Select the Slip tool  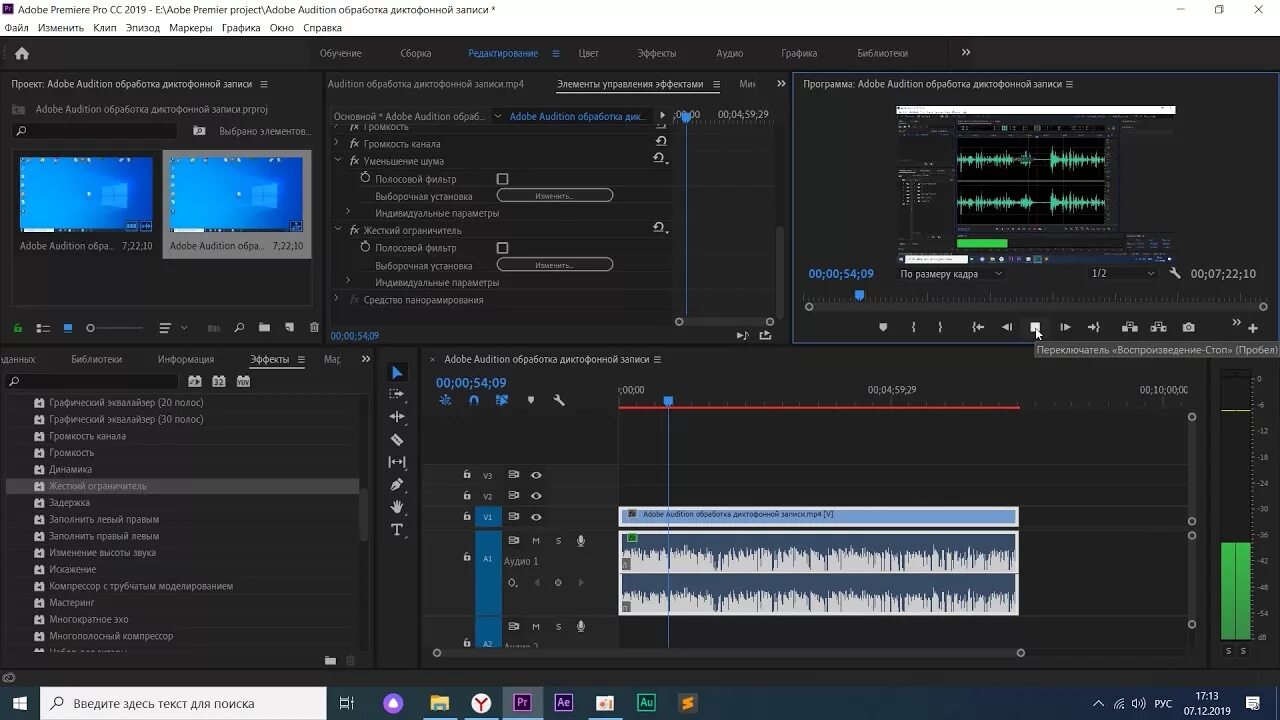tap(397, 462)
